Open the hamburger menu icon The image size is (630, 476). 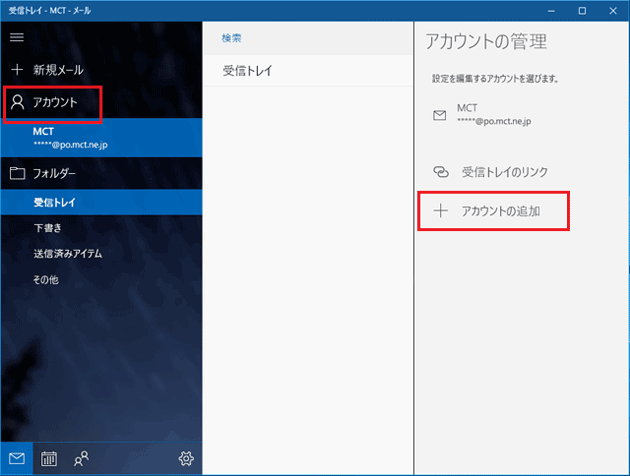tap(17, 37)
